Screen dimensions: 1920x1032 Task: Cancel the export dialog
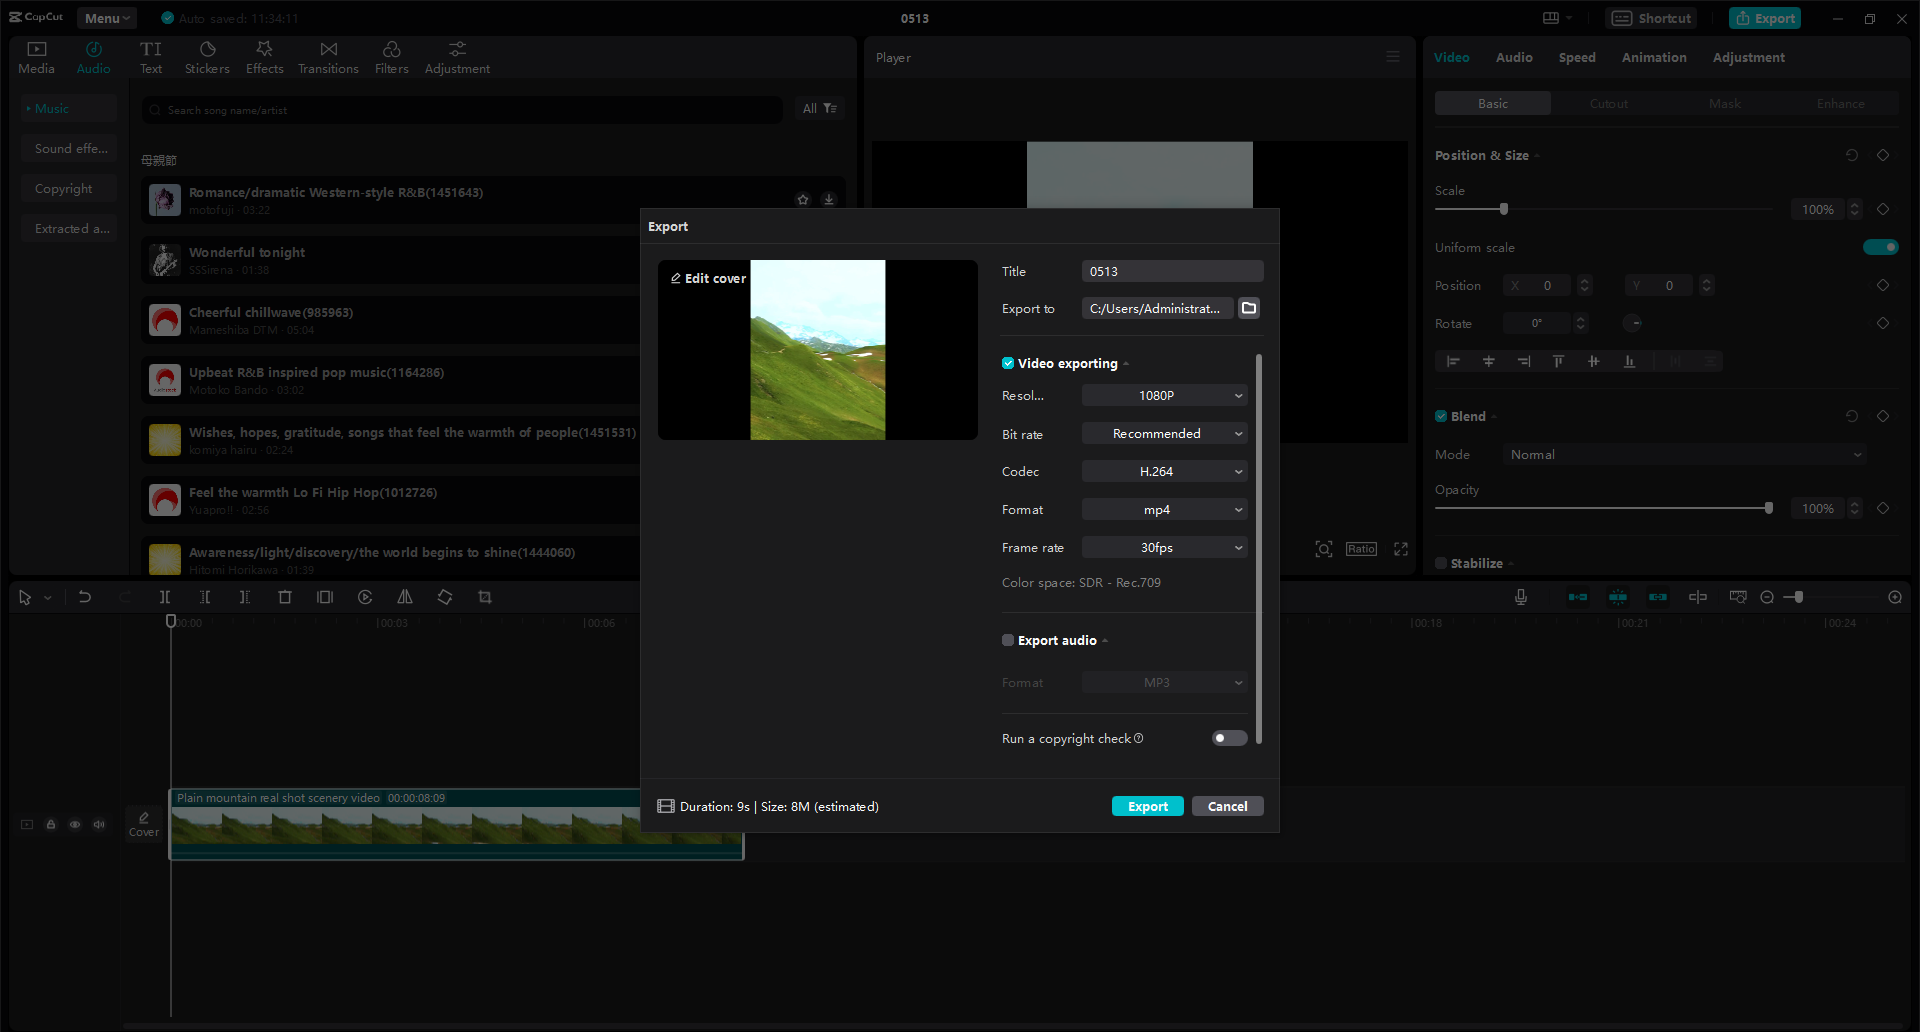click(x=1227, y=806)
